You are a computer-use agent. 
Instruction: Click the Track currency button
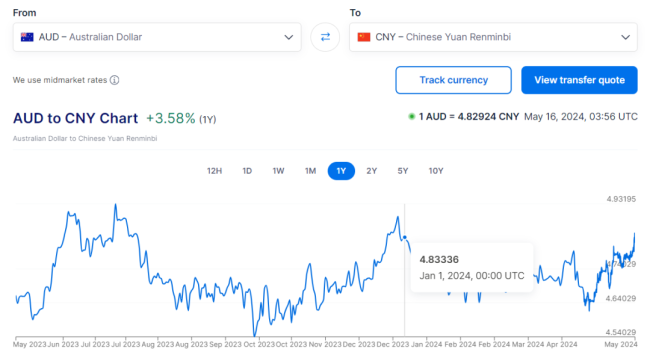pyautogui.click(x=454, y=80)
